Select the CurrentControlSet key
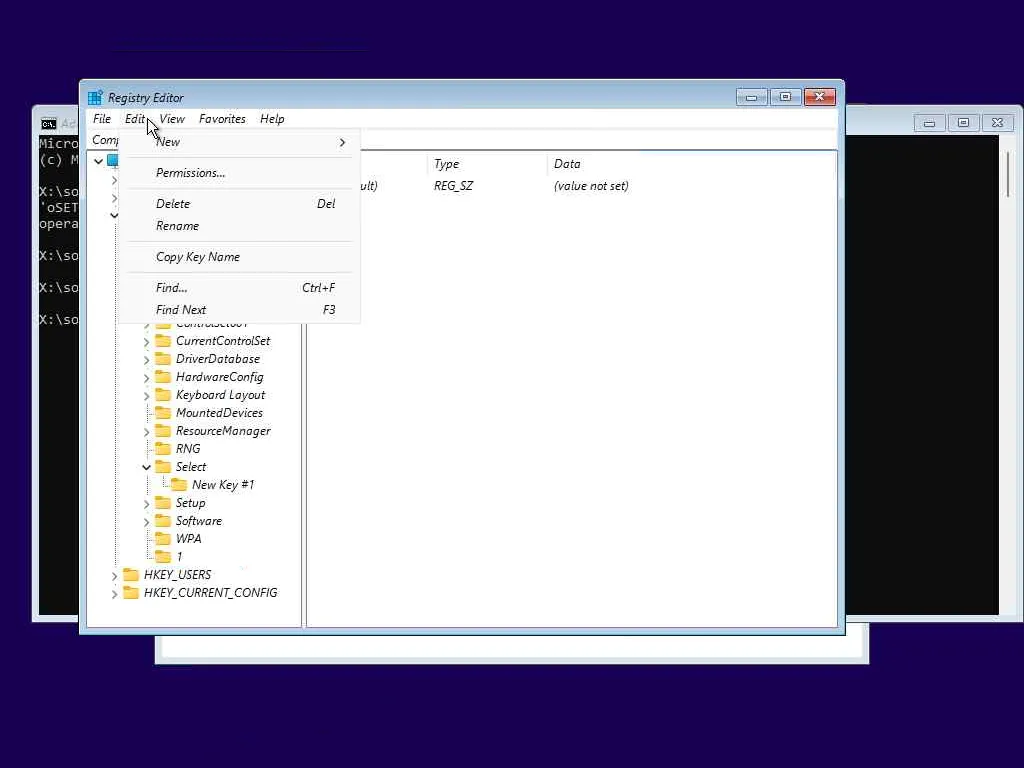Viewport: 1024px width, 768px height. 223,341
